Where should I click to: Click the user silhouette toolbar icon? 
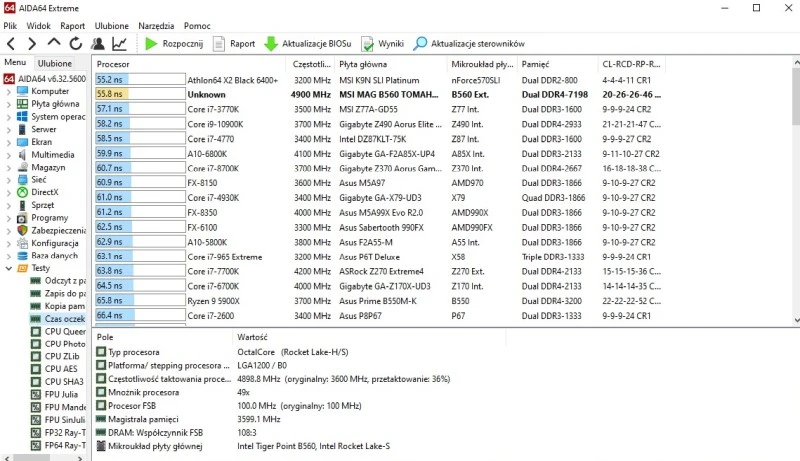pos(98,44)
